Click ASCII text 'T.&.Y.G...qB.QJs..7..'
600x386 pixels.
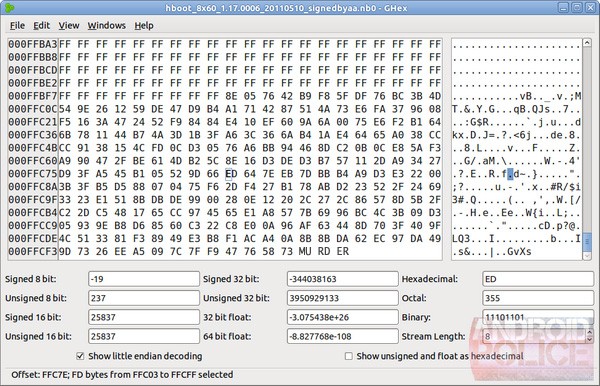pyautogui.click(x=516, y=109)
